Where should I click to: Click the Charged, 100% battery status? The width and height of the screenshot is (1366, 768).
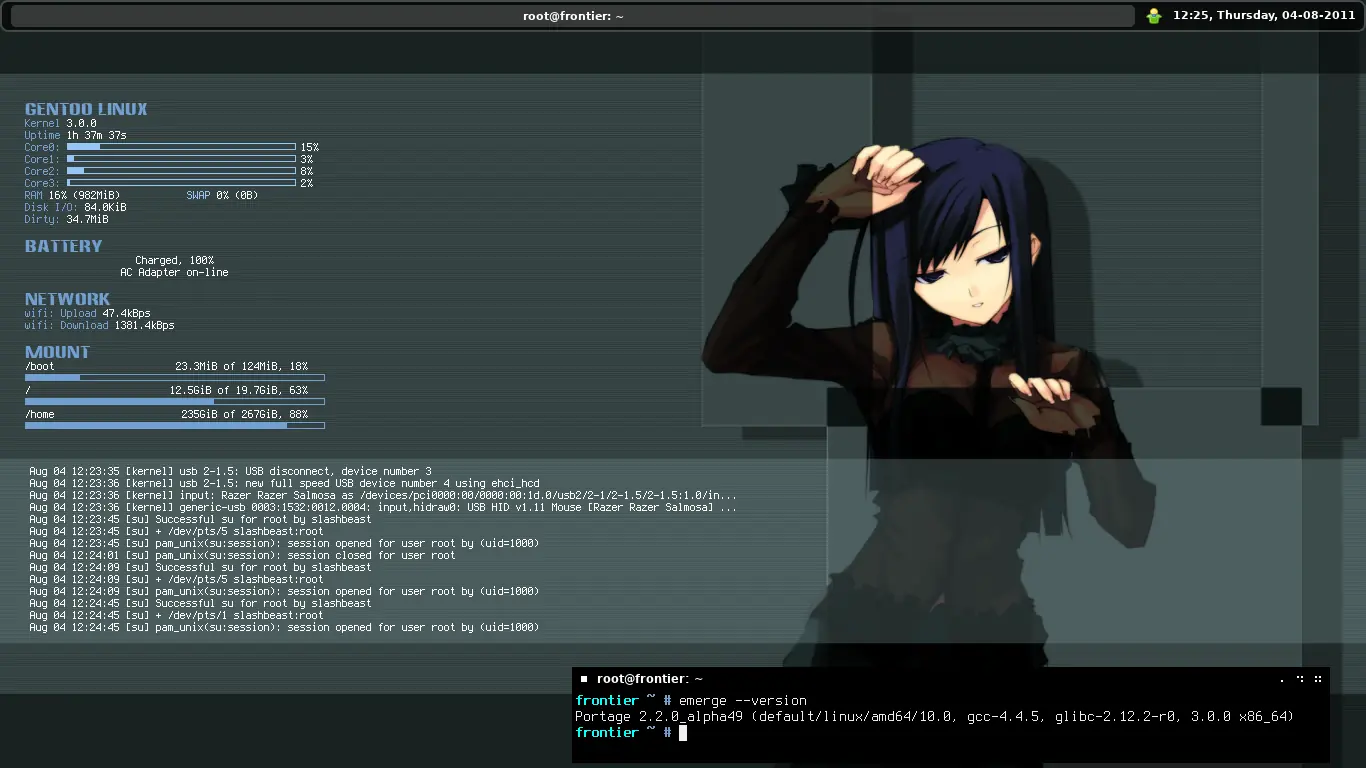(x=175, y=260)
